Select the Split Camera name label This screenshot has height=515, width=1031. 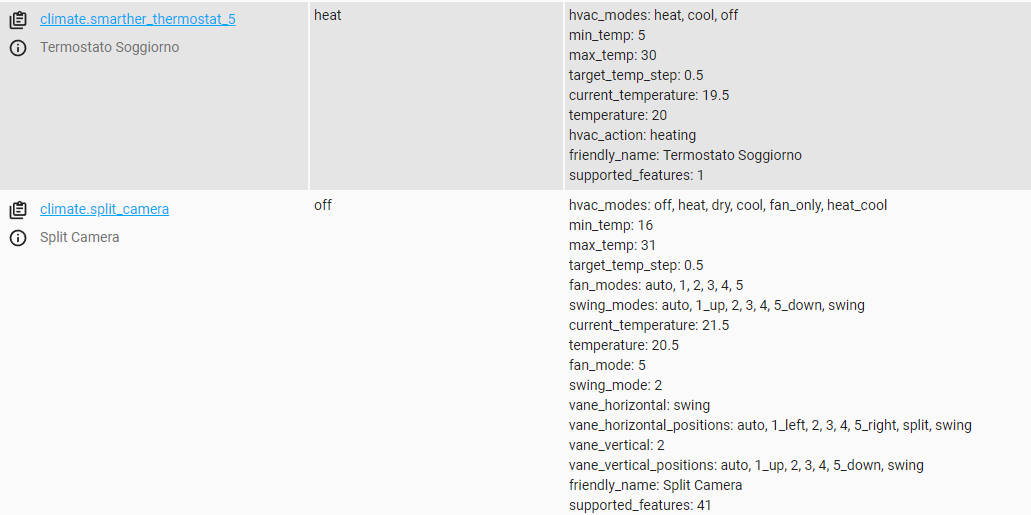pos(80,237)
